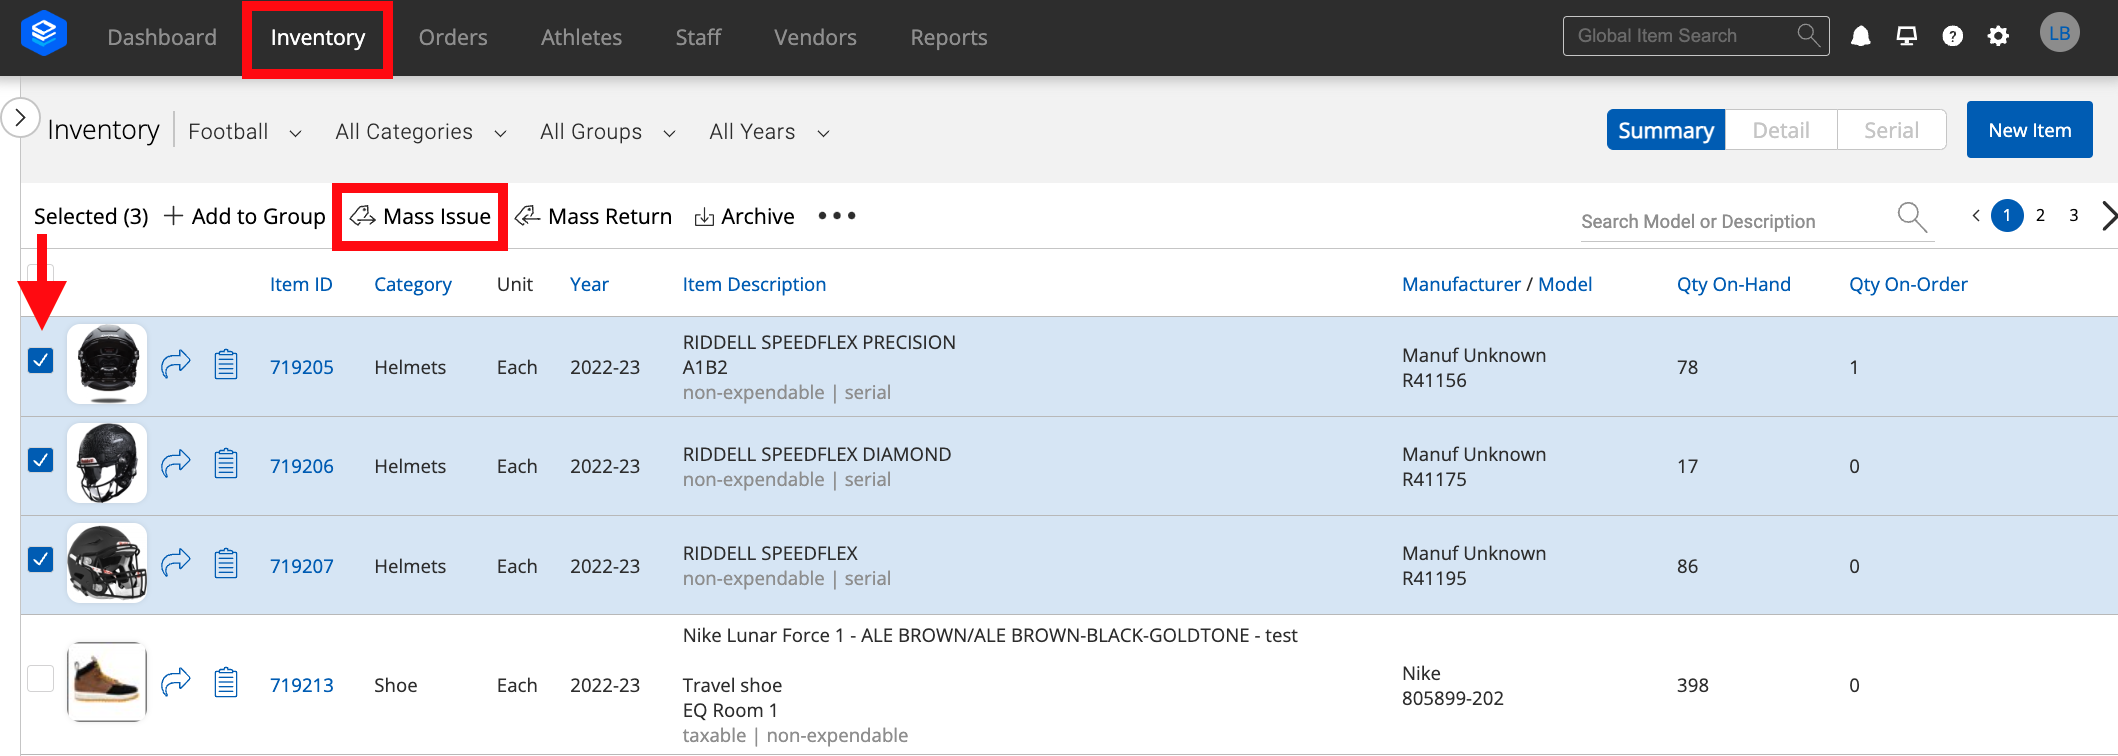Open the All Years dropdown
This screenshot has width=2118, height=756.
tap(769, 132)
